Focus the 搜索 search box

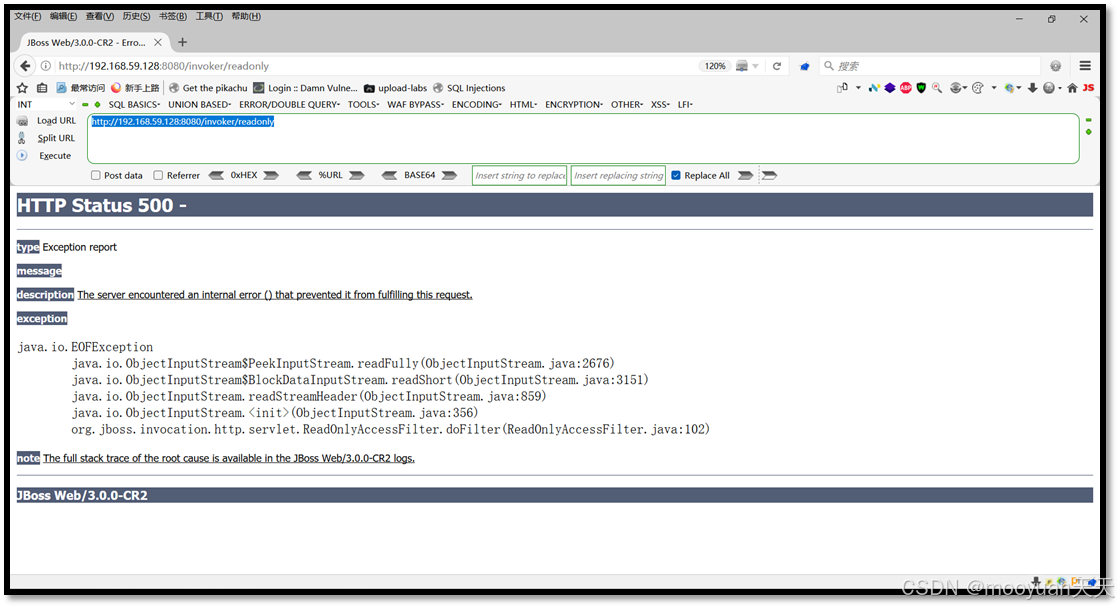[x=931, y=66]
